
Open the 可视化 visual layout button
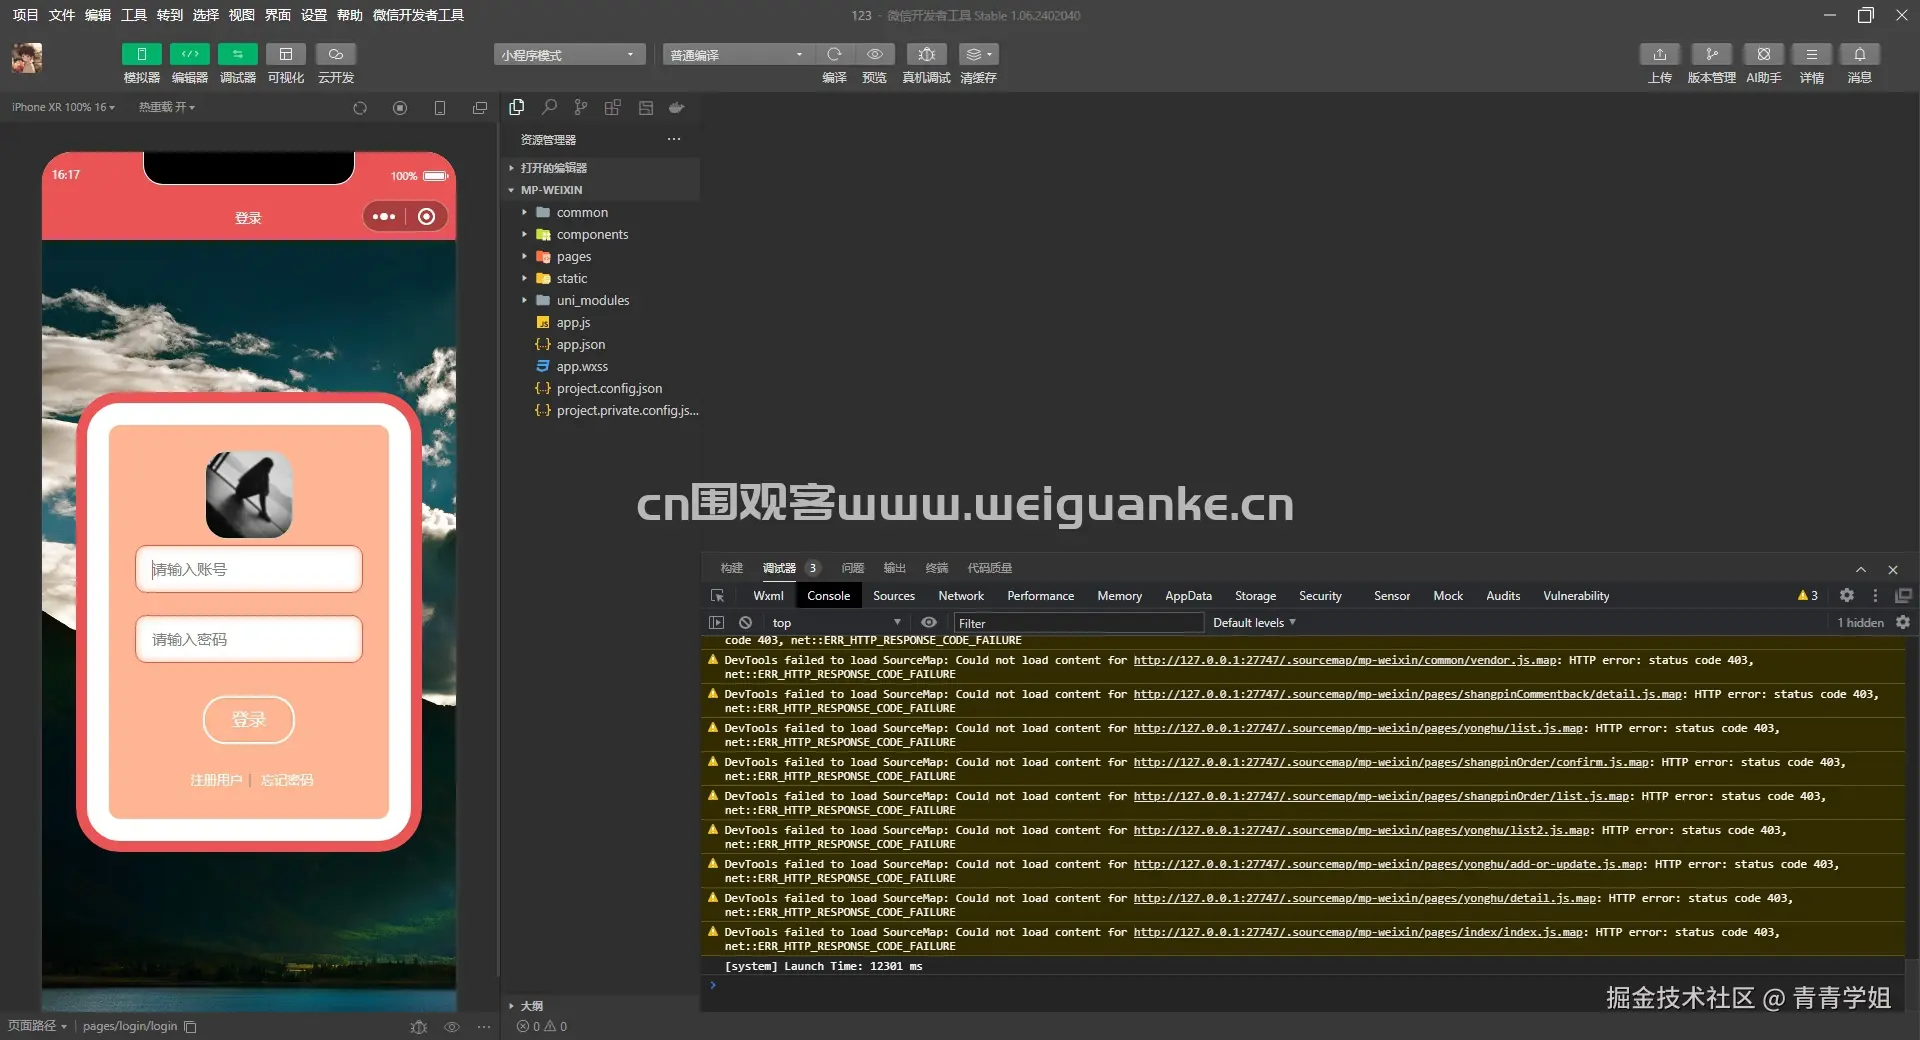point(285,54)
